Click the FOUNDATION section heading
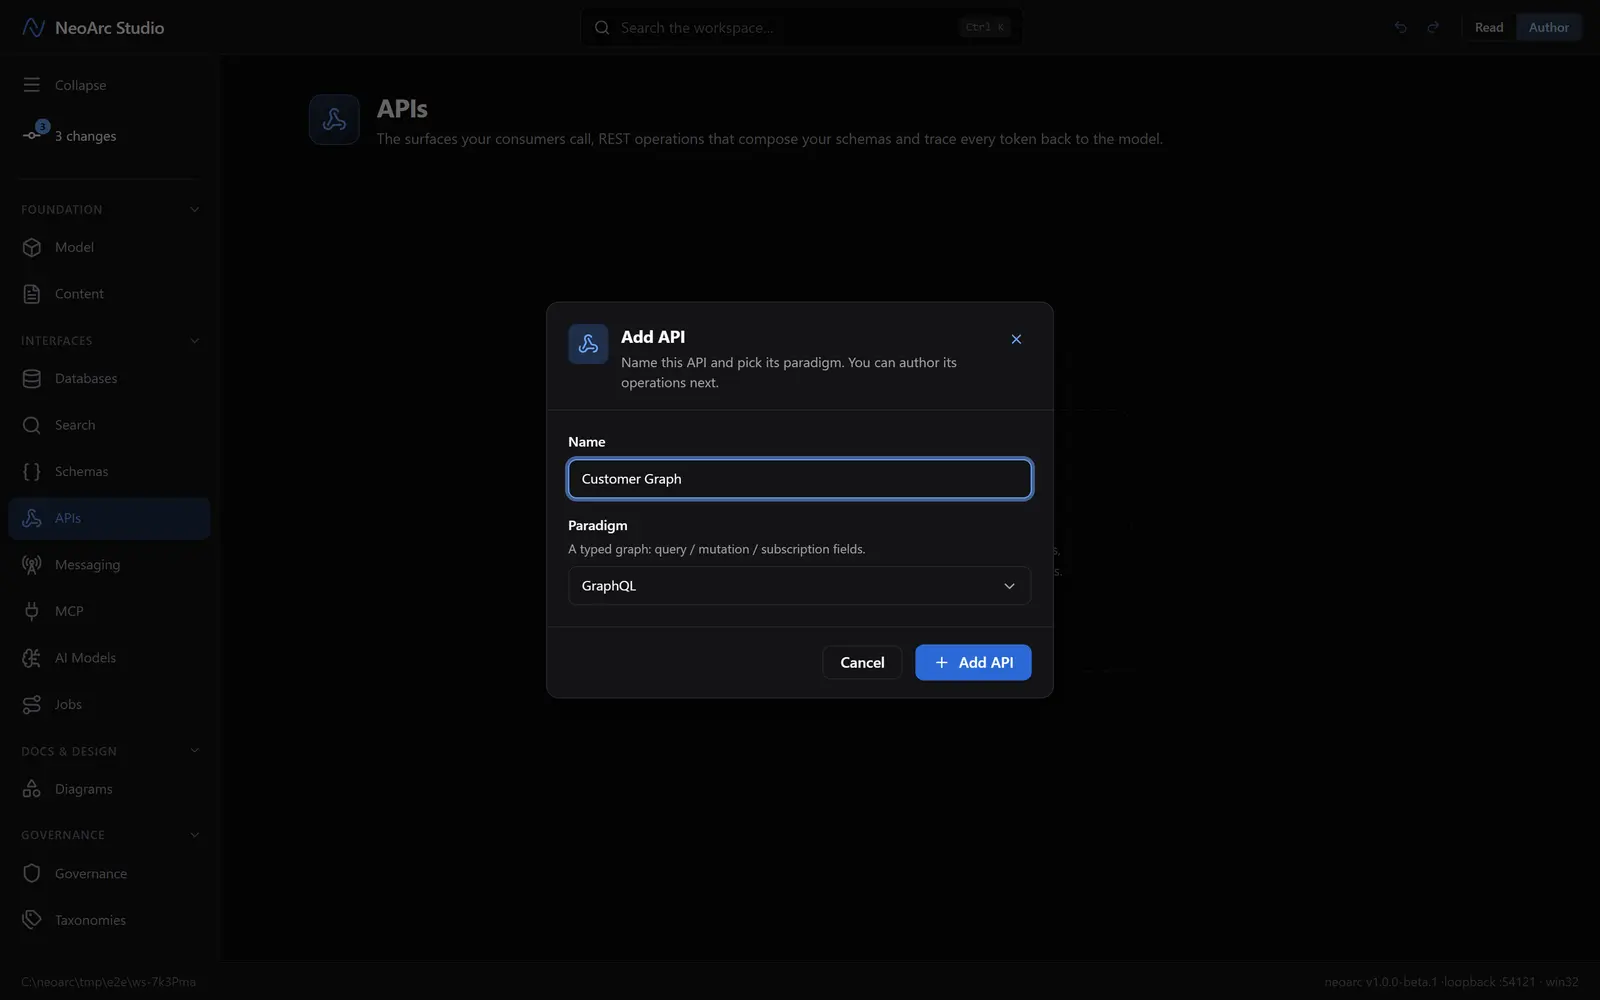The width and height of the screenshot is (1600, 1000). pyautogui.click(x=61, y=210)
